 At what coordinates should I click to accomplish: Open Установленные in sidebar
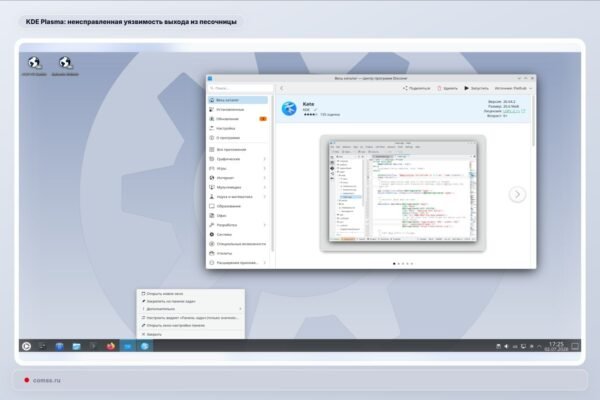tap(238, 109)
